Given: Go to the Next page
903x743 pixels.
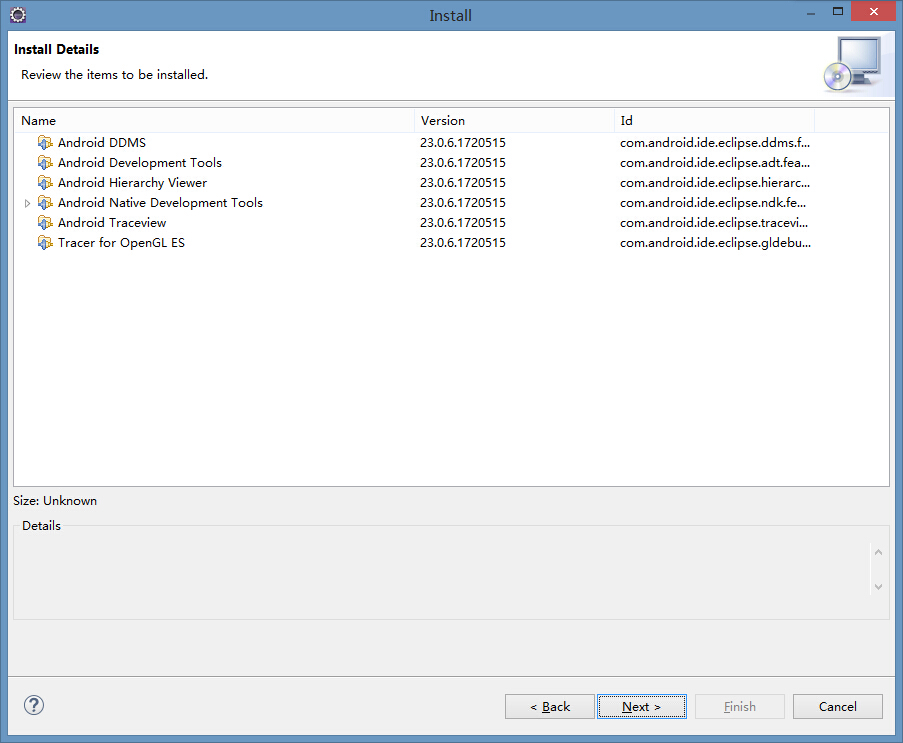Looking at the screenshot, I should pos(642,707).
